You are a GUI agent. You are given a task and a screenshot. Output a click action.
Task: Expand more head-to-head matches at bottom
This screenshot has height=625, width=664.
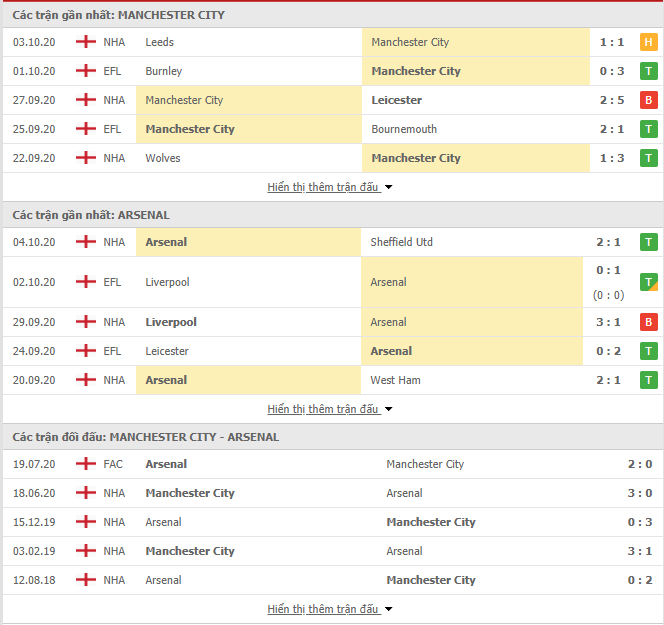329,609
